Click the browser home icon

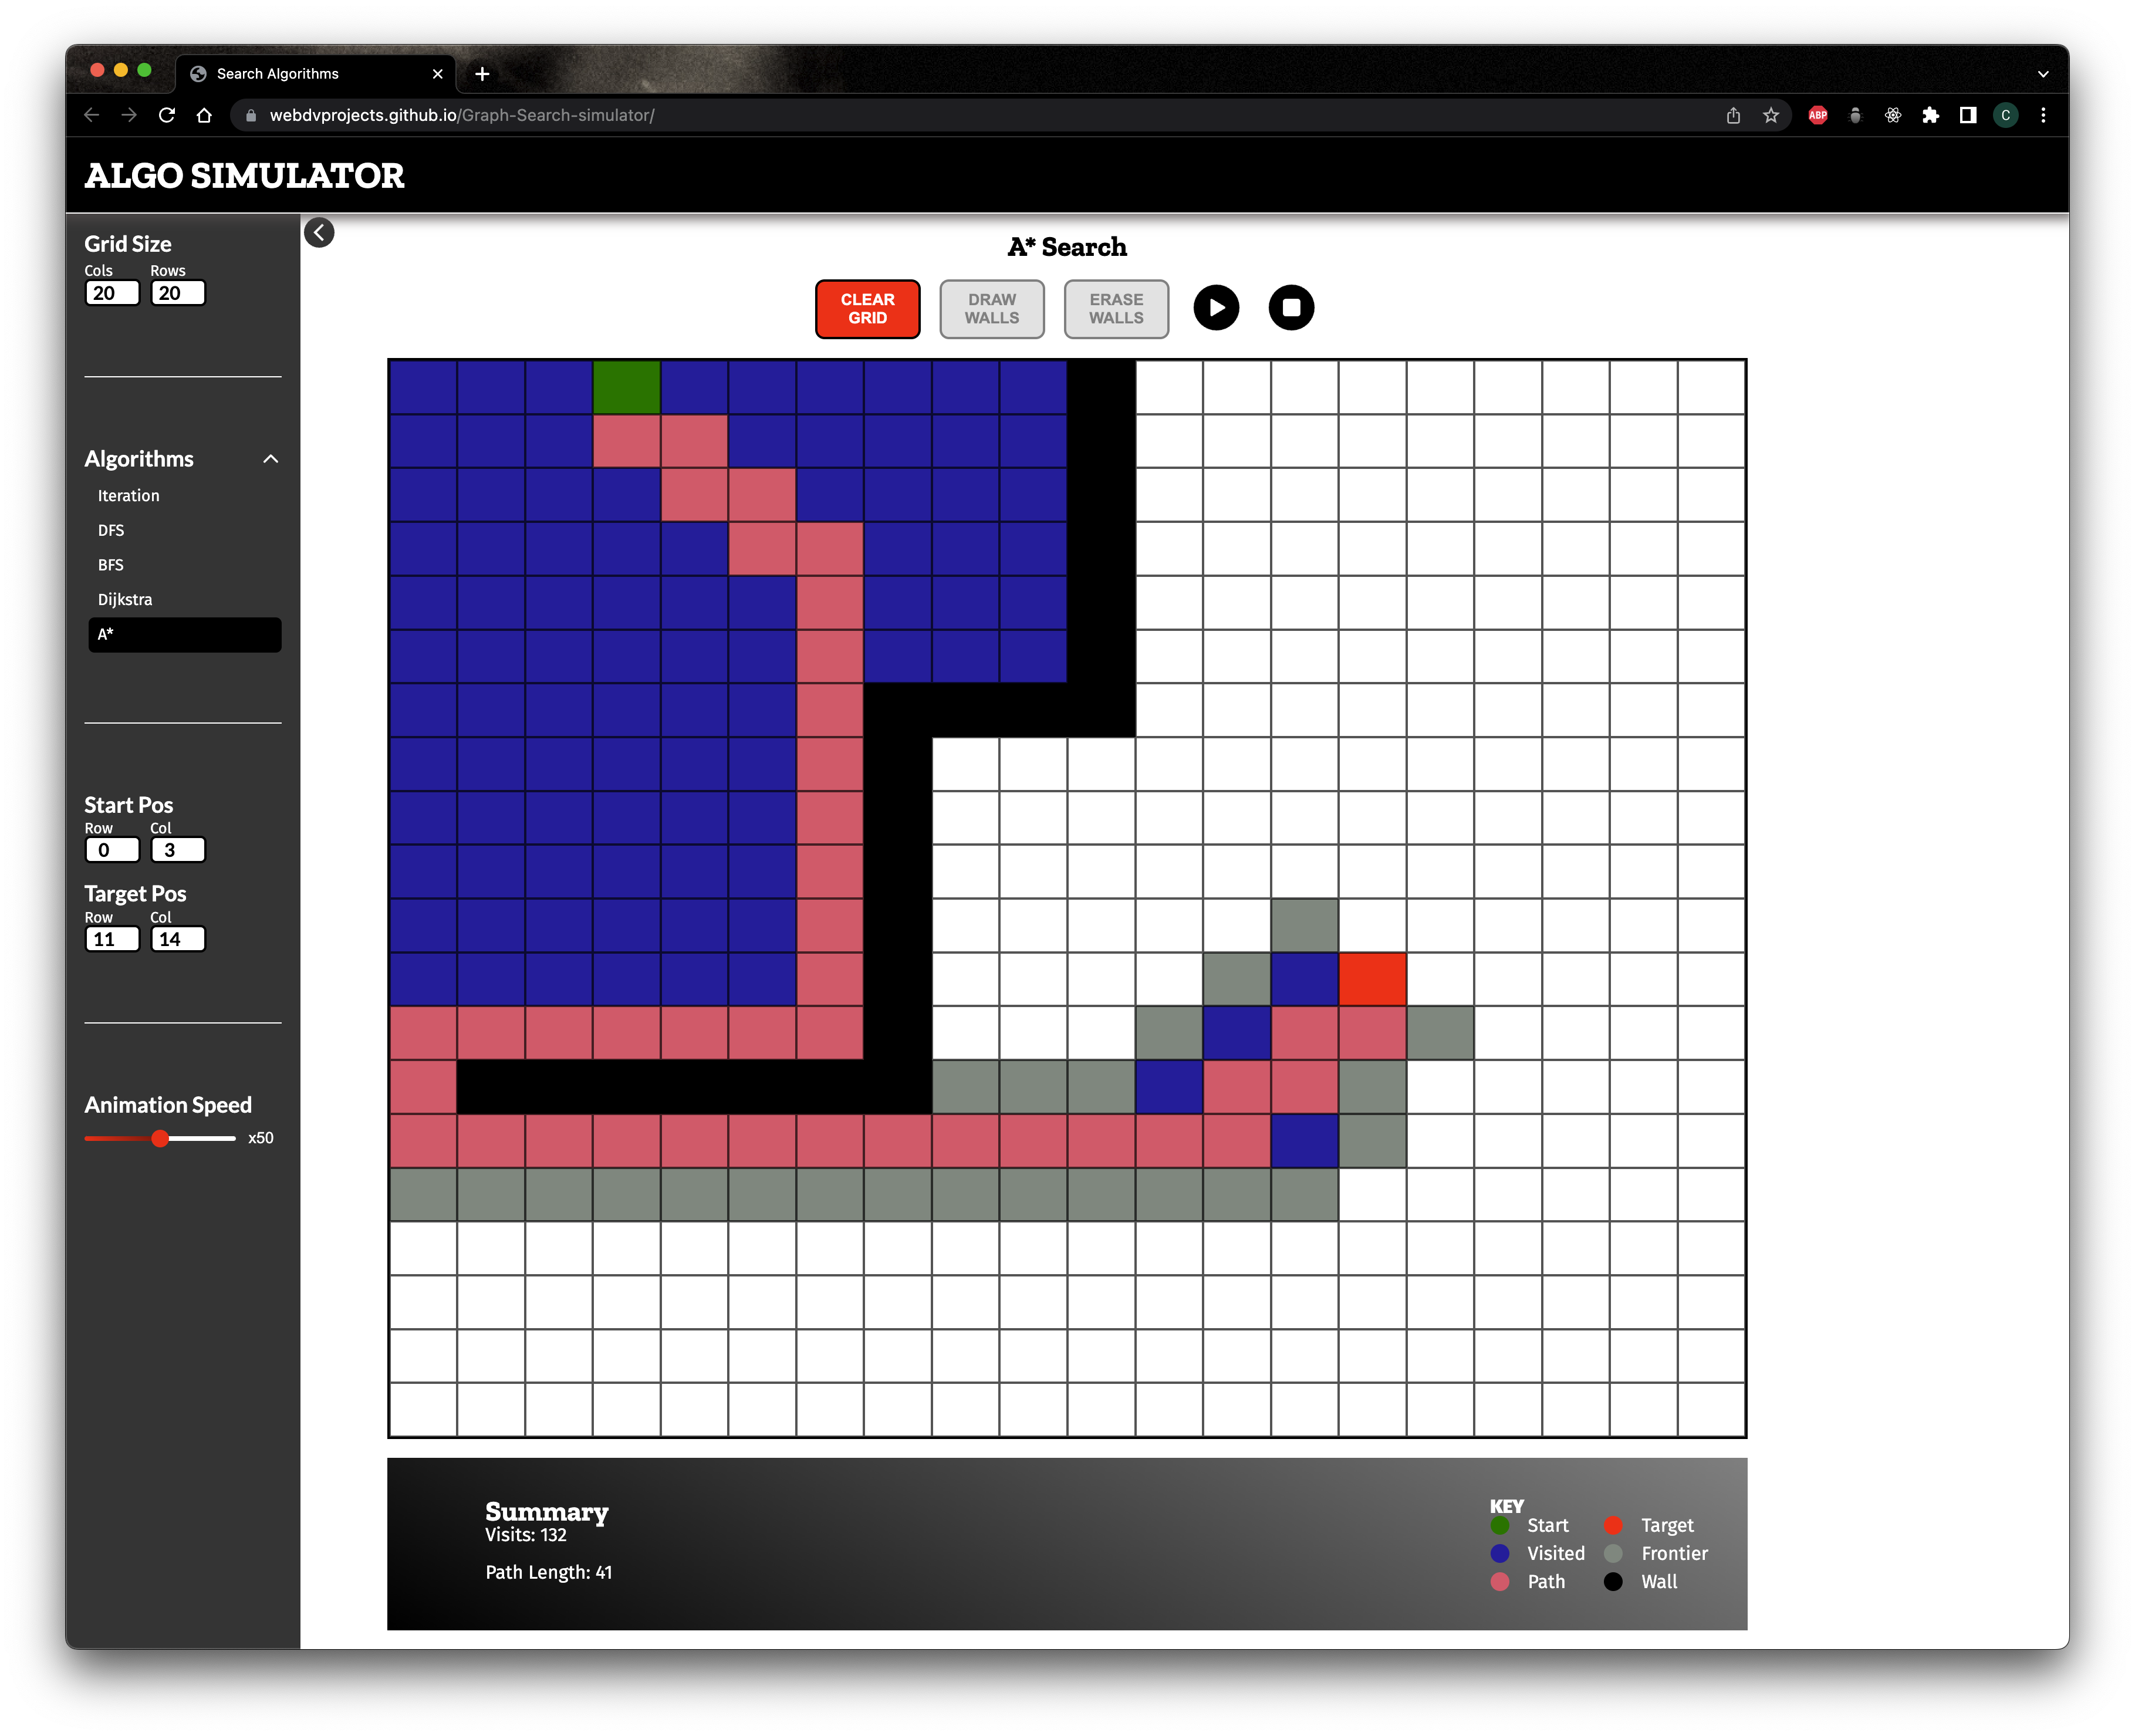tap(204, 115)
